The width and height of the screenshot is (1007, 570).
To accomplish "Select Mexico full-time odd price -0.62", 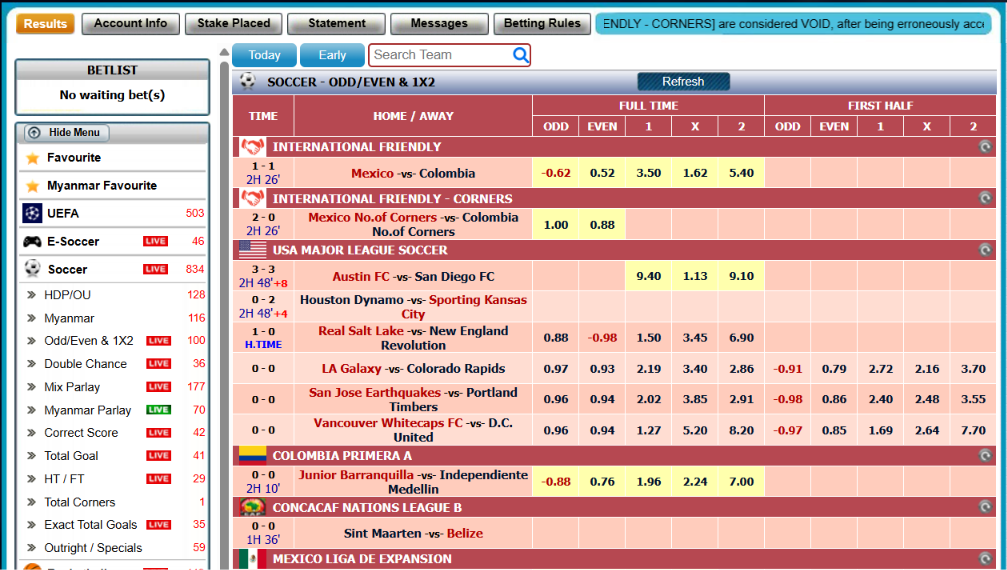I will [x=556, y=173].
